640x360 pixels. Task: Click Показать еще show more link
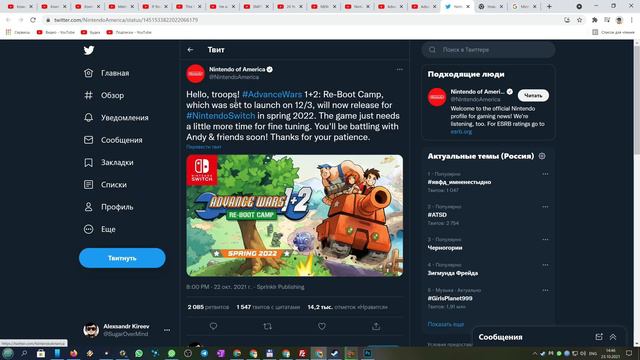pos(446,324)
